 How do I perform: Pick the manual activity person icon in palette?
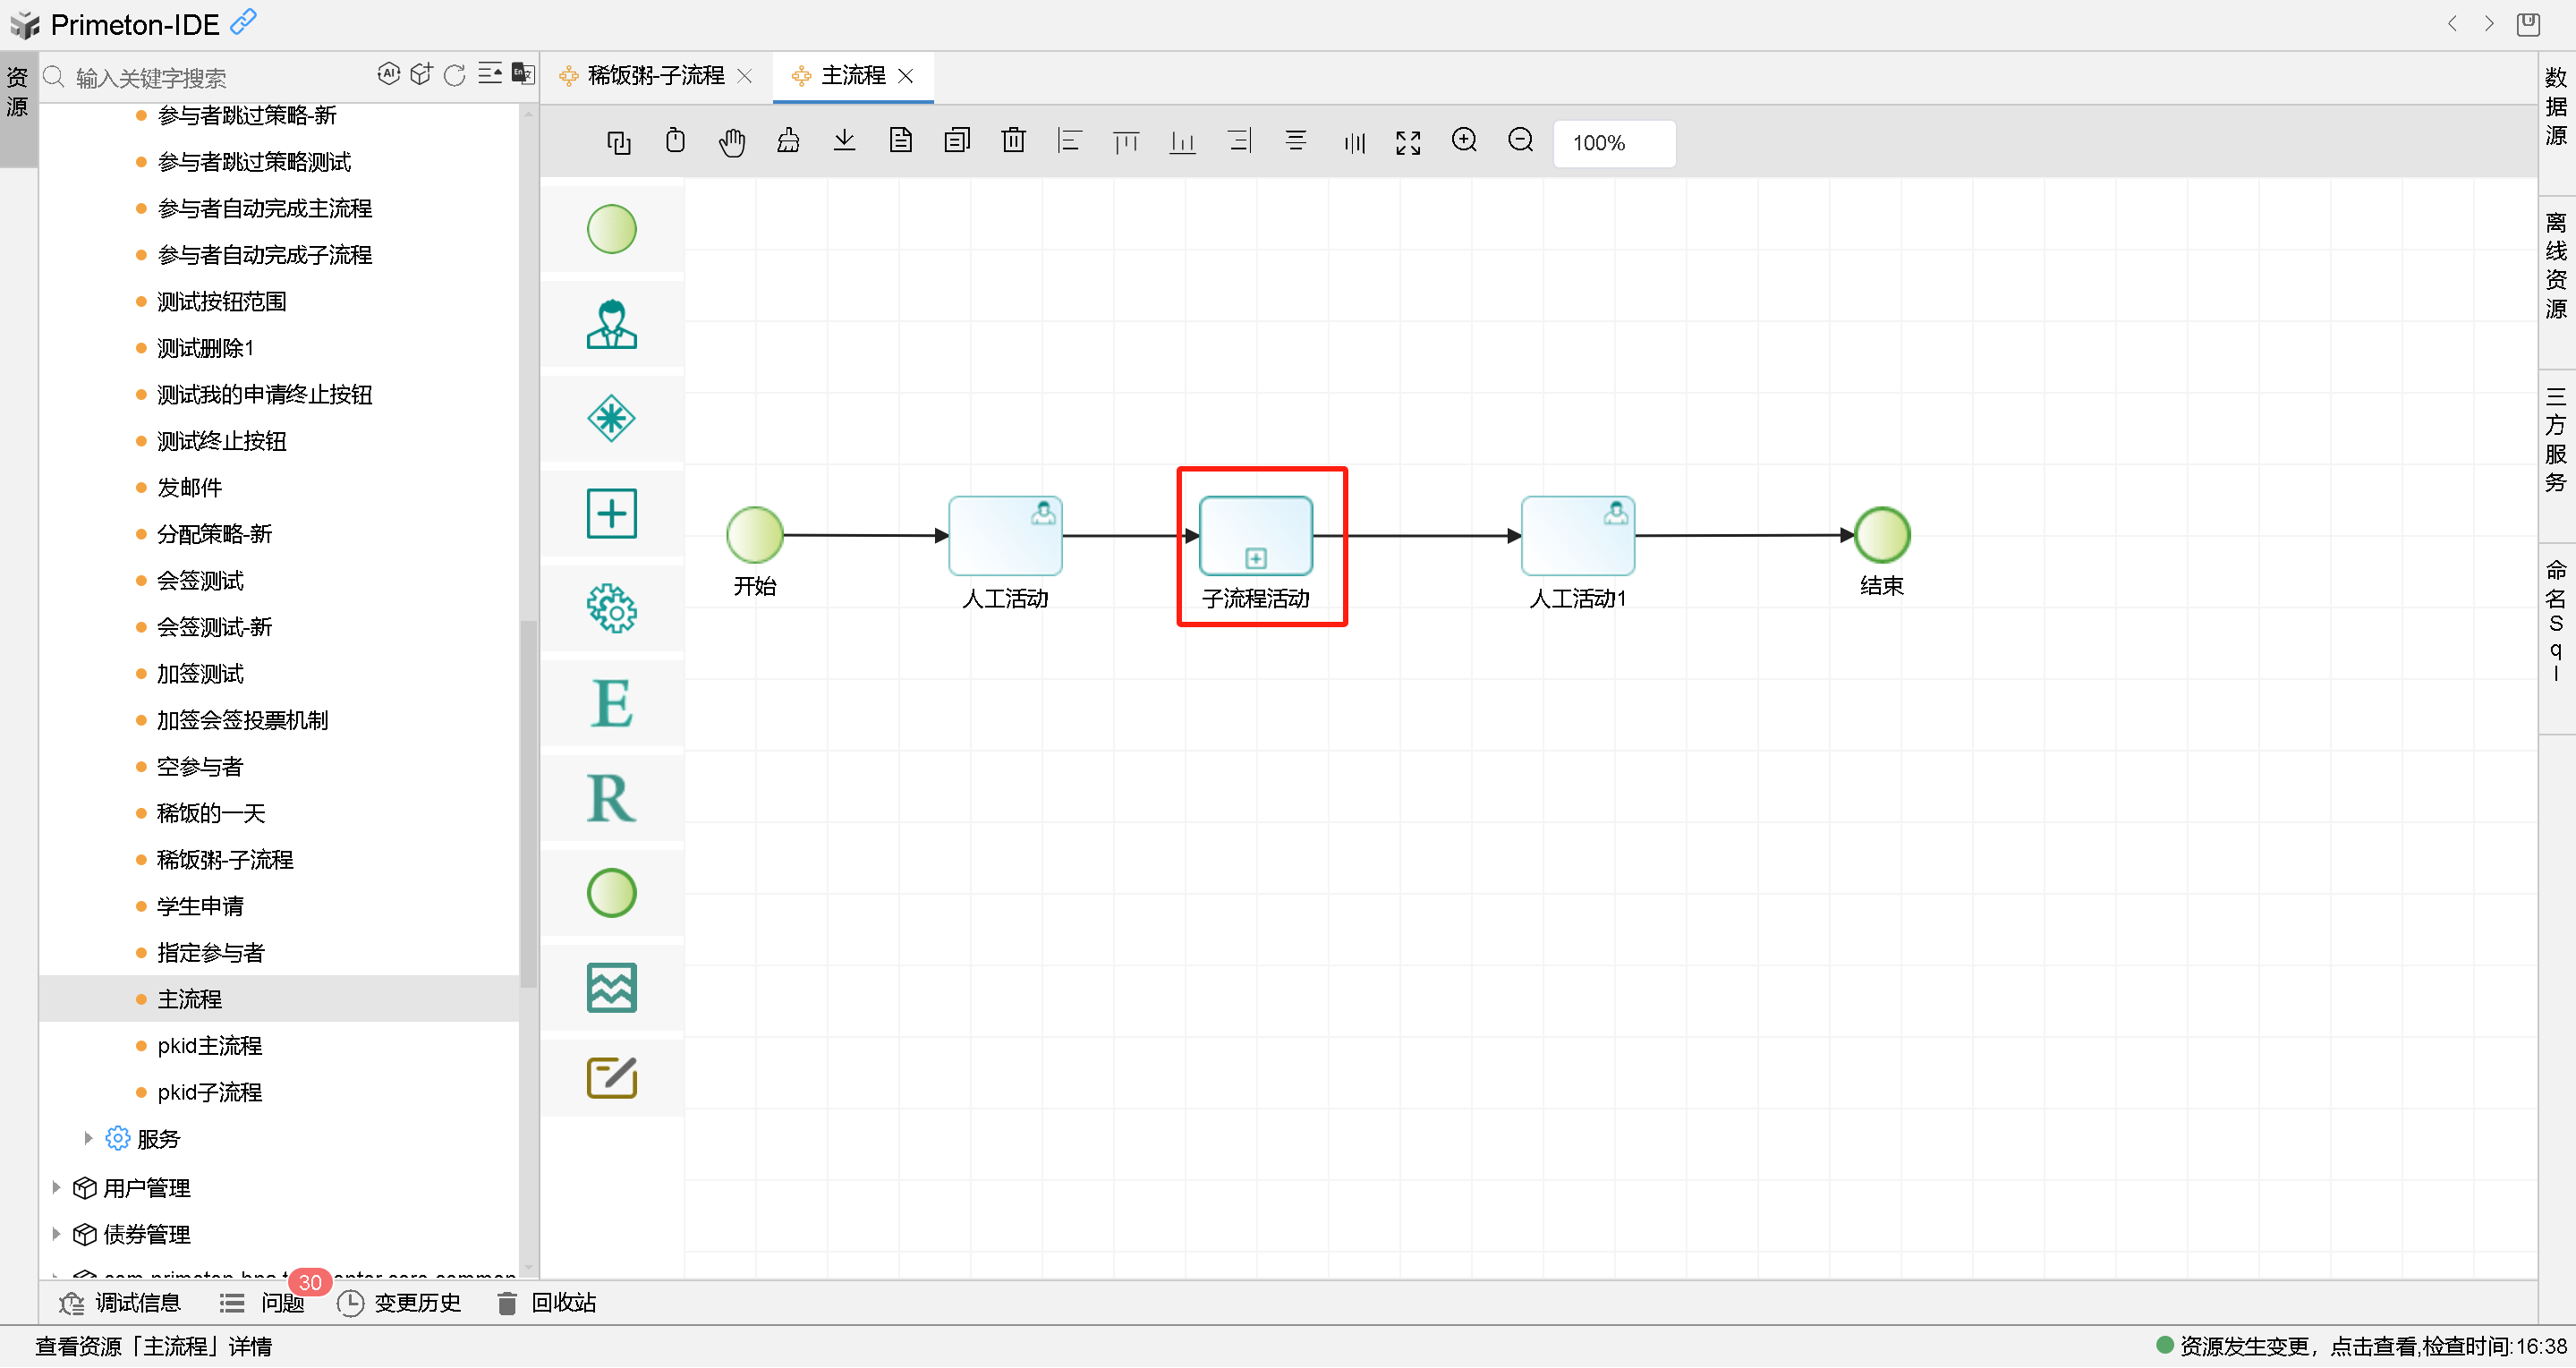pos(611,324)
